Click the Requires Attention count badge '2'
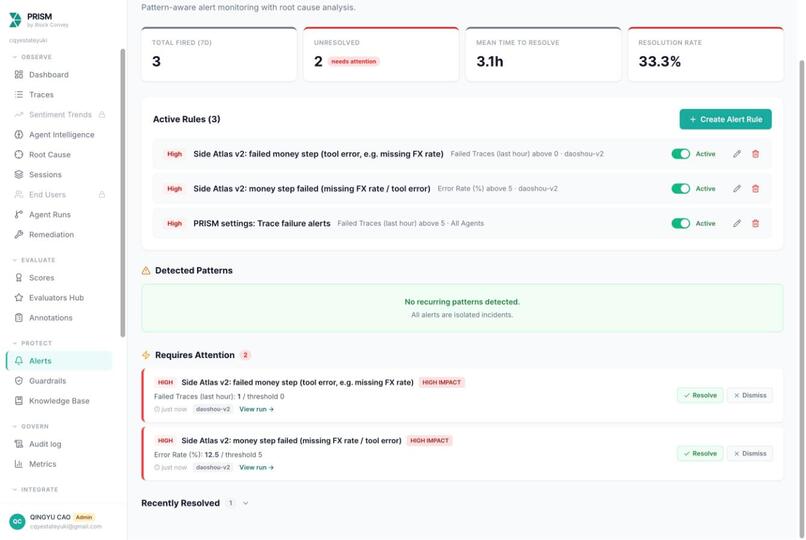 point(245,356)
